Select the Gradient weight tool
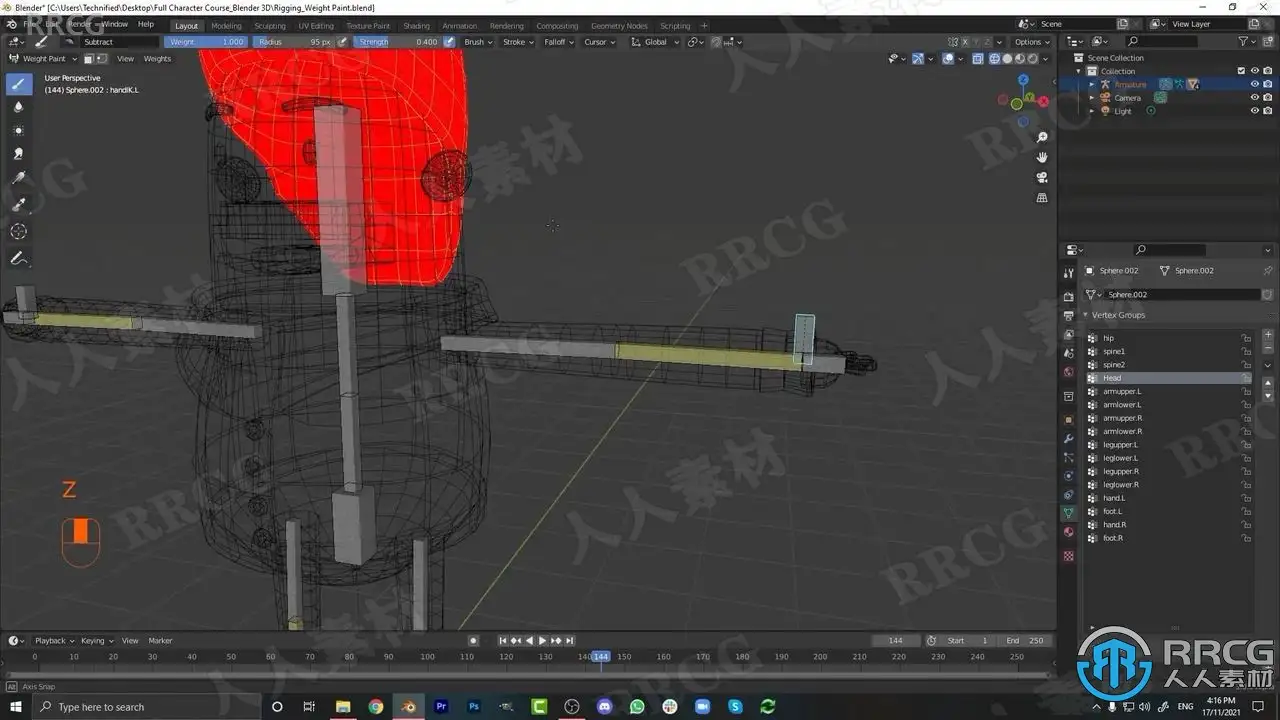The width and height of the screenshot is (1280, 720). point(18,179)
